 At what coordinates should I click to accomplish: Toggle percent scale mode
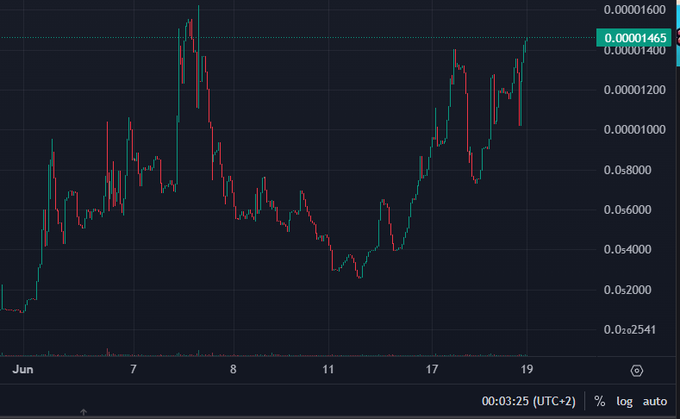(x=599, y=401)
